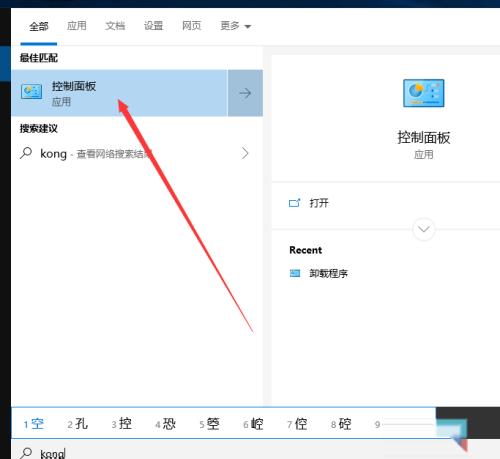Viewport: 500px width, 459px height.
Task: Choose IME candidate 2 孔
Action: pyautogui.click(x=77, y=424)
